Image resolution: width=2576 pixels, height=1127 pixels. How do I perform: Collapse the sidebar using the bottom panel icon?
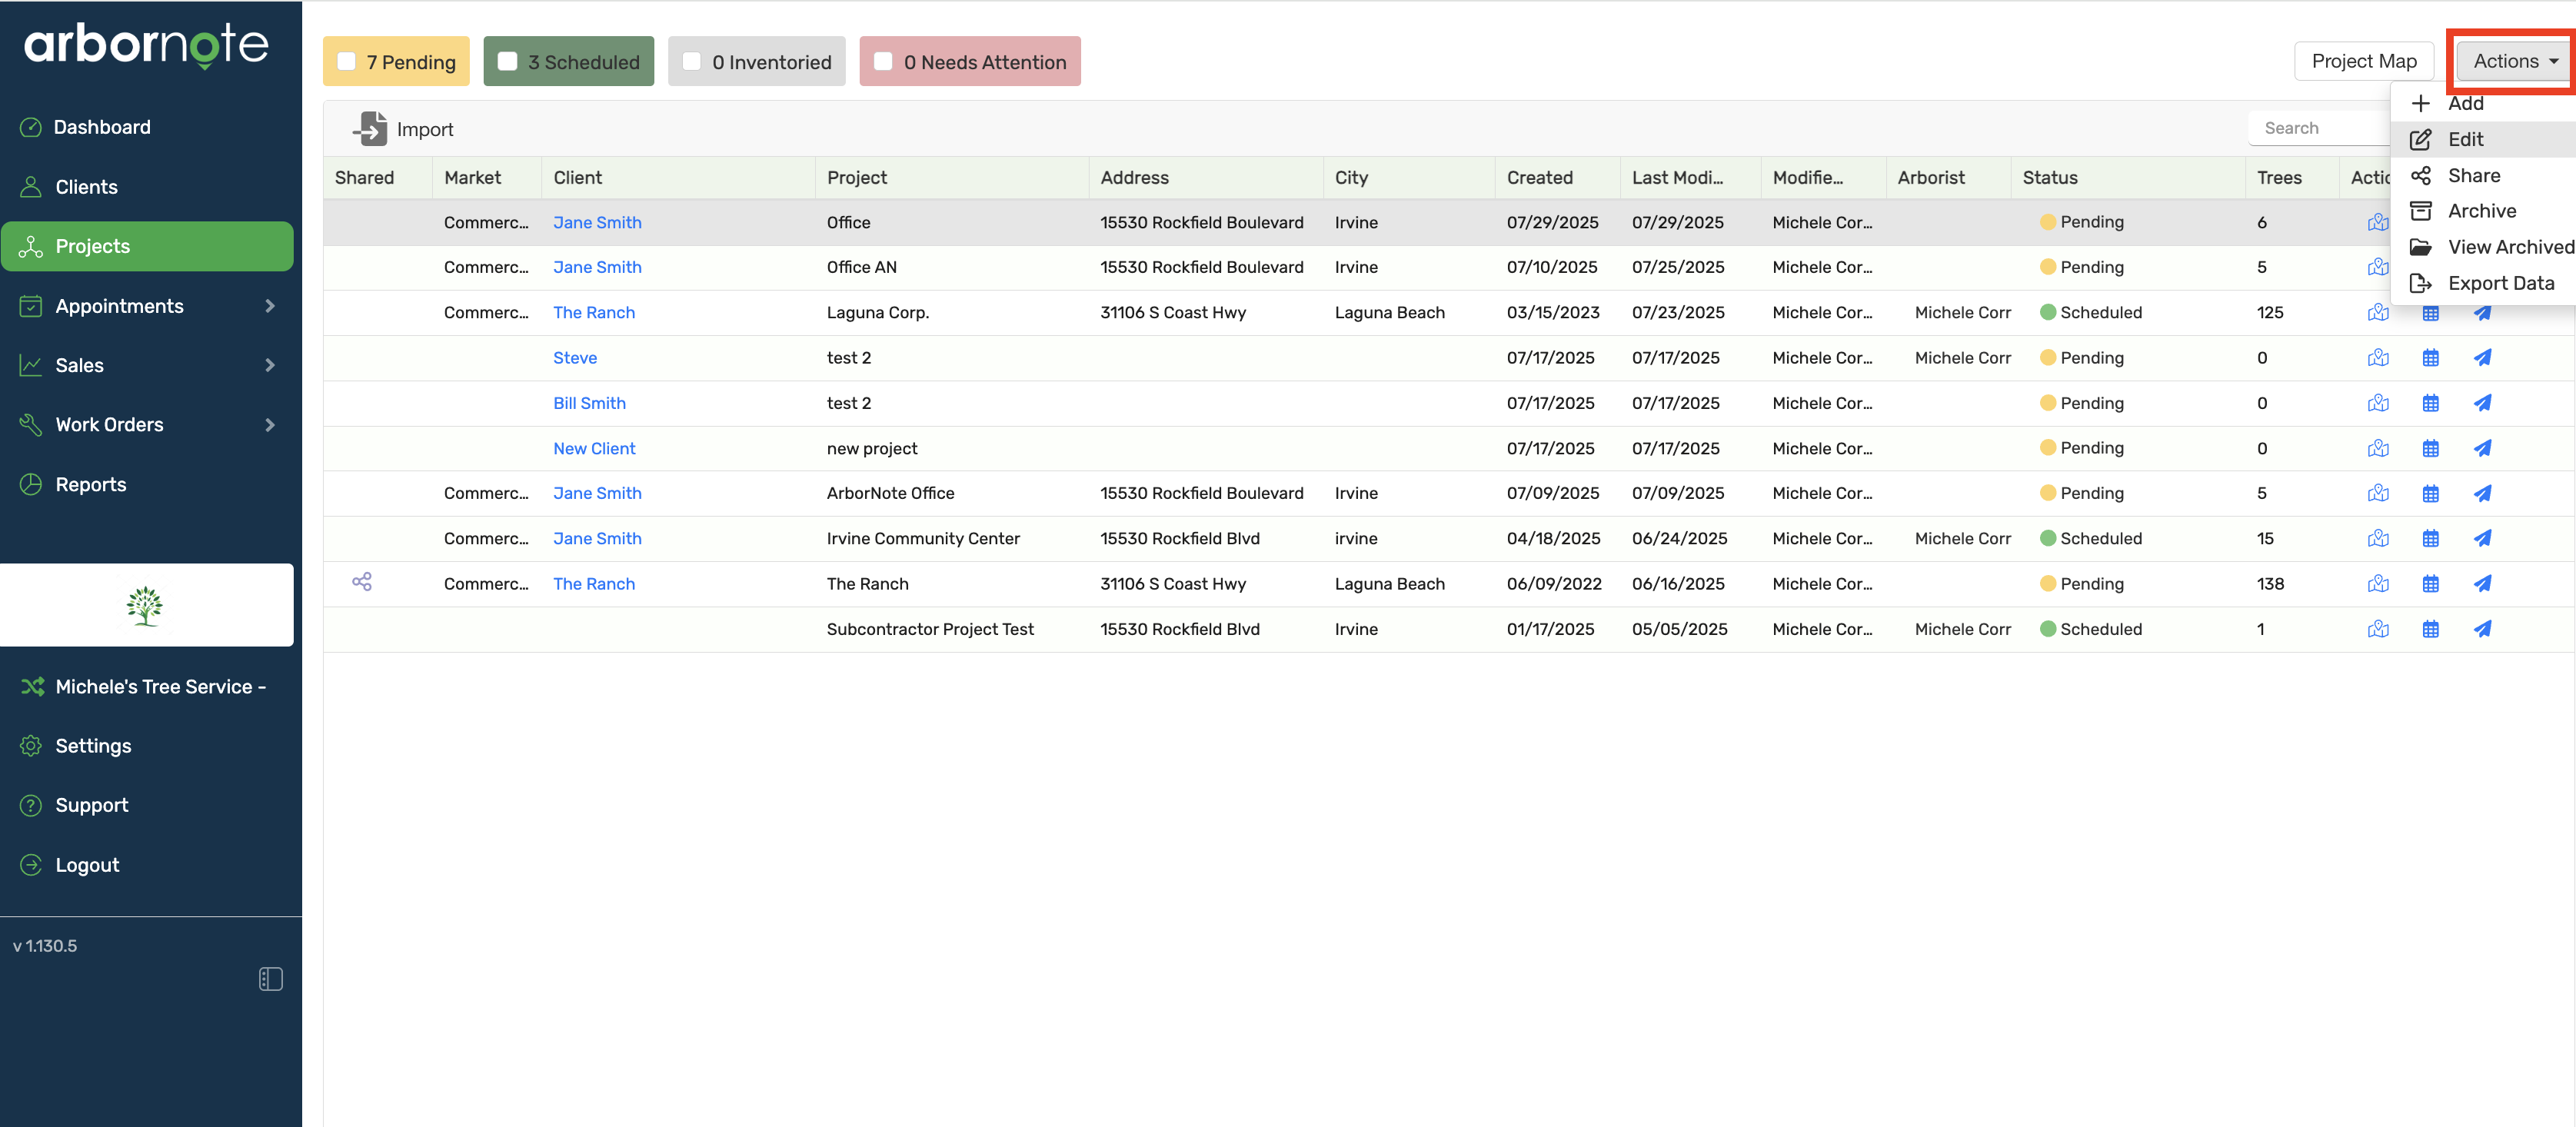pos(270,979)
